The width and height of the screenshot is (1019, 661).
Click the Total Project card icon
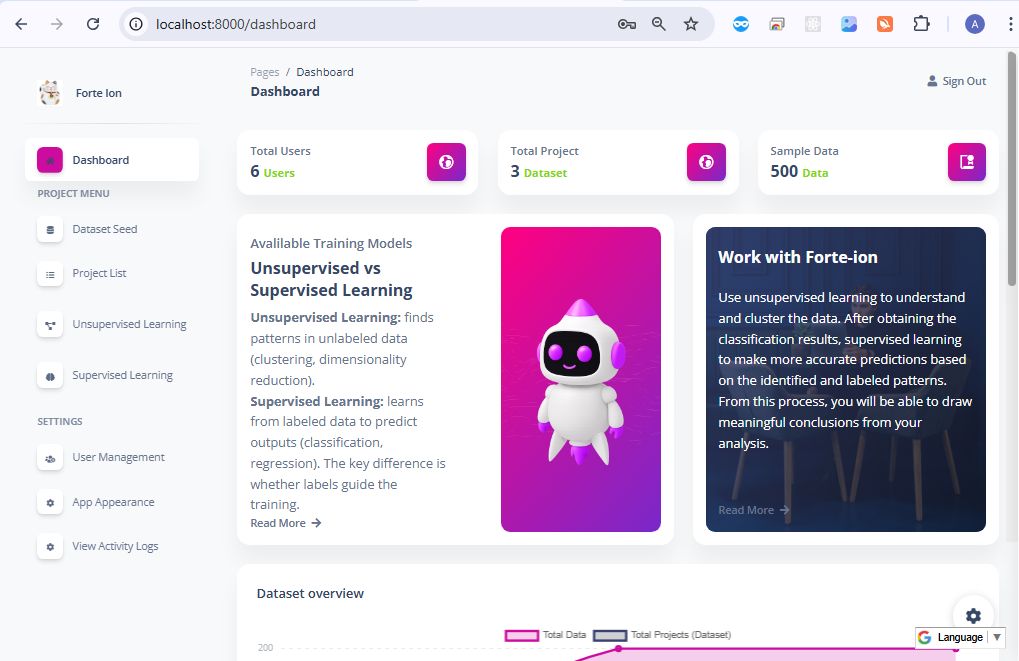point(706,162)
